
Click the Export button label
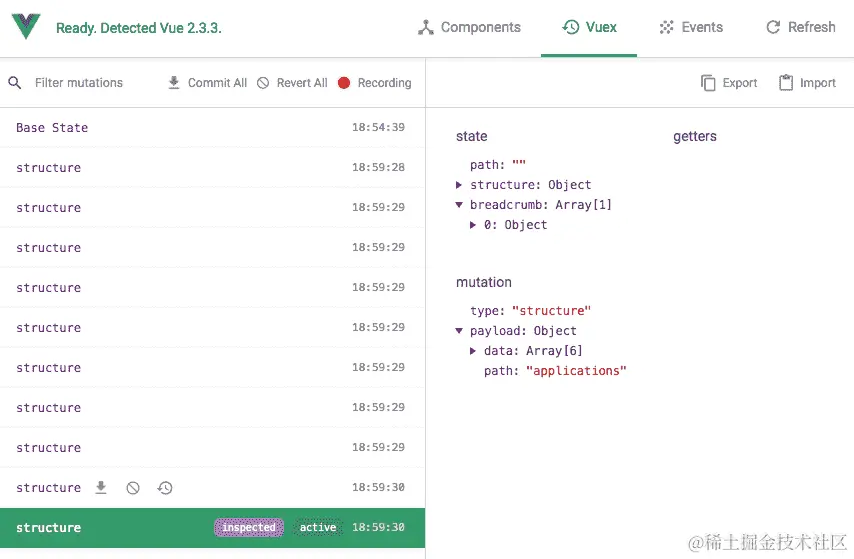[740, 83]
